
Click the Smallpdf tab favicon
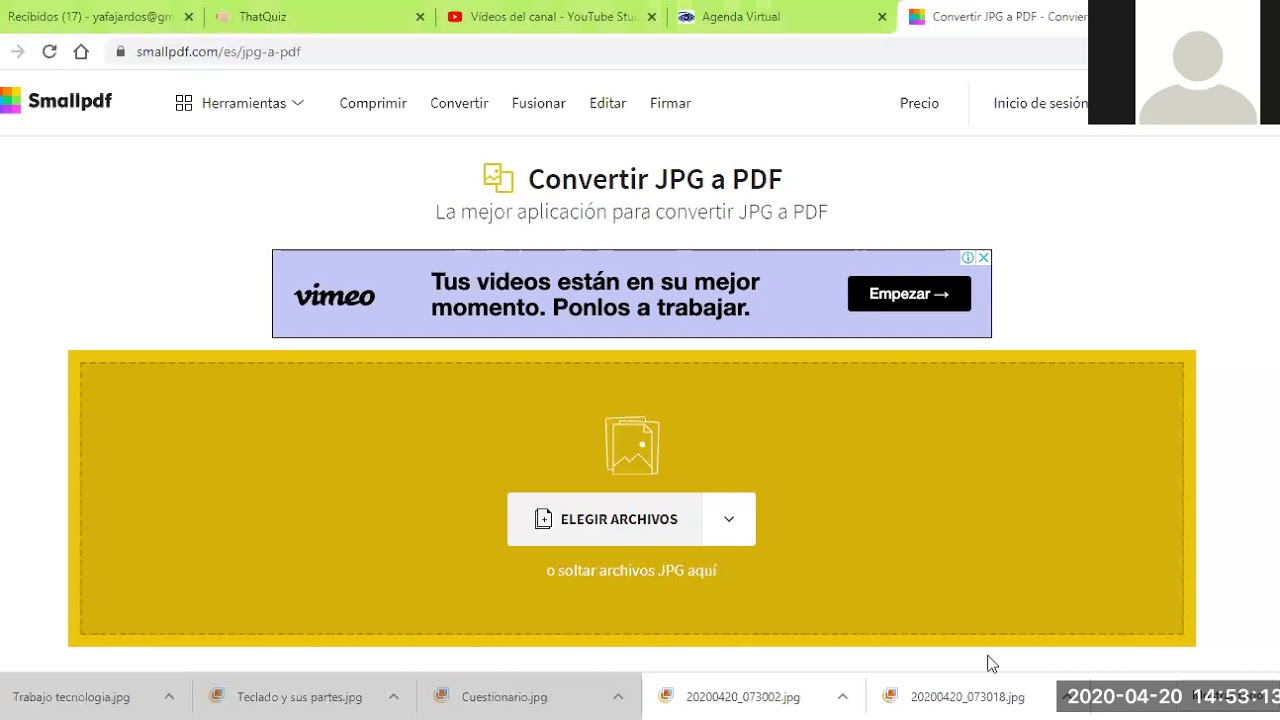coord(917,17)
